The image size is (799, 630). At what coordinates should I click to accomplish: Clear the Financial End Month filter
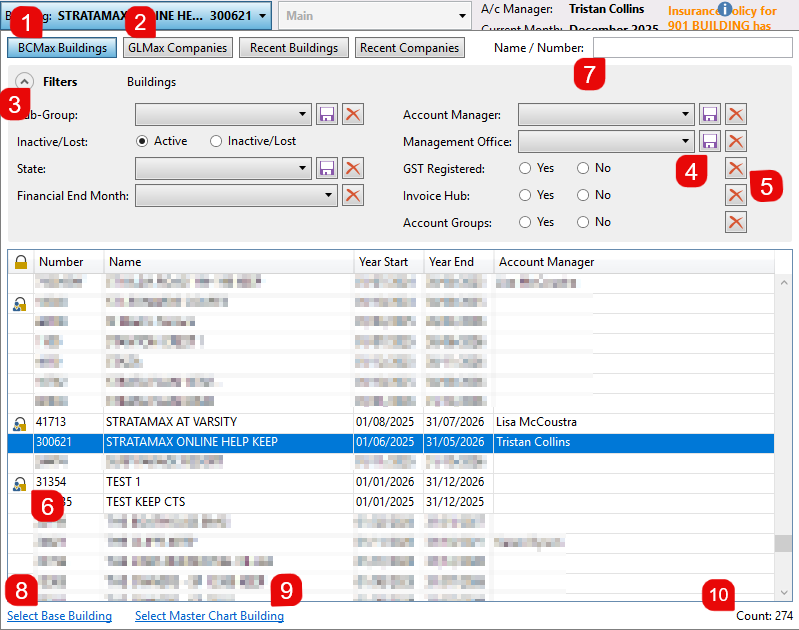point(353,195)
